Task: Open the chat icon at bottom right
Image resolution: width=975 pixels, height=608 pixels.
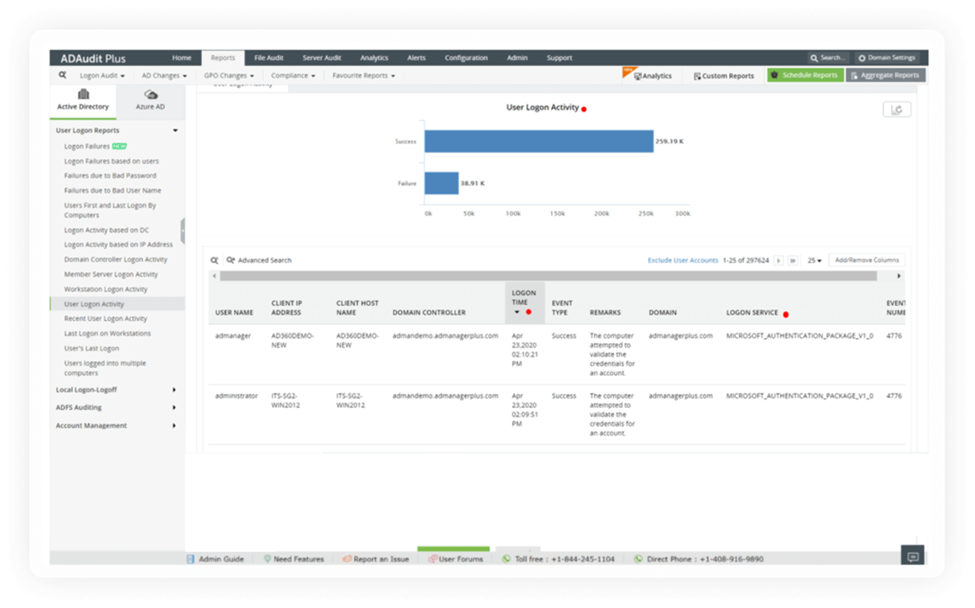Action: coord(912,556)
